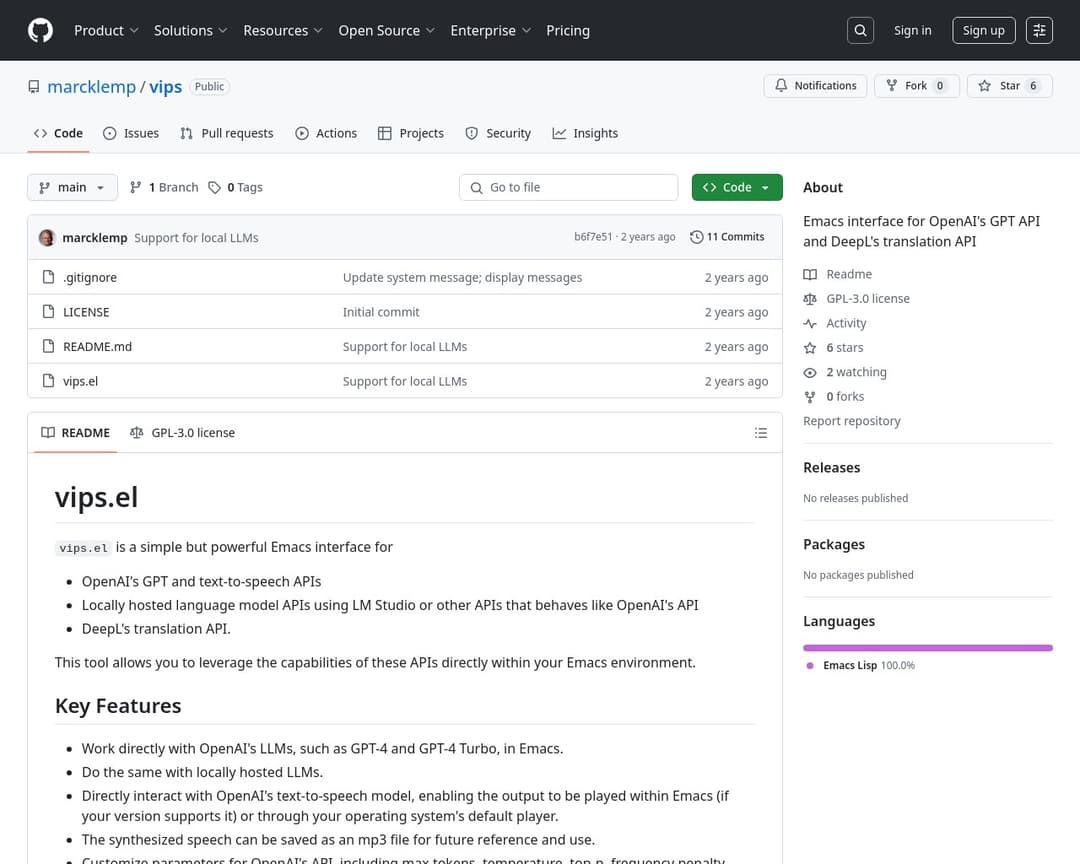Switch to the Issues tab
The height and width of the screenshot is (864, 1080).
point(131,134)
